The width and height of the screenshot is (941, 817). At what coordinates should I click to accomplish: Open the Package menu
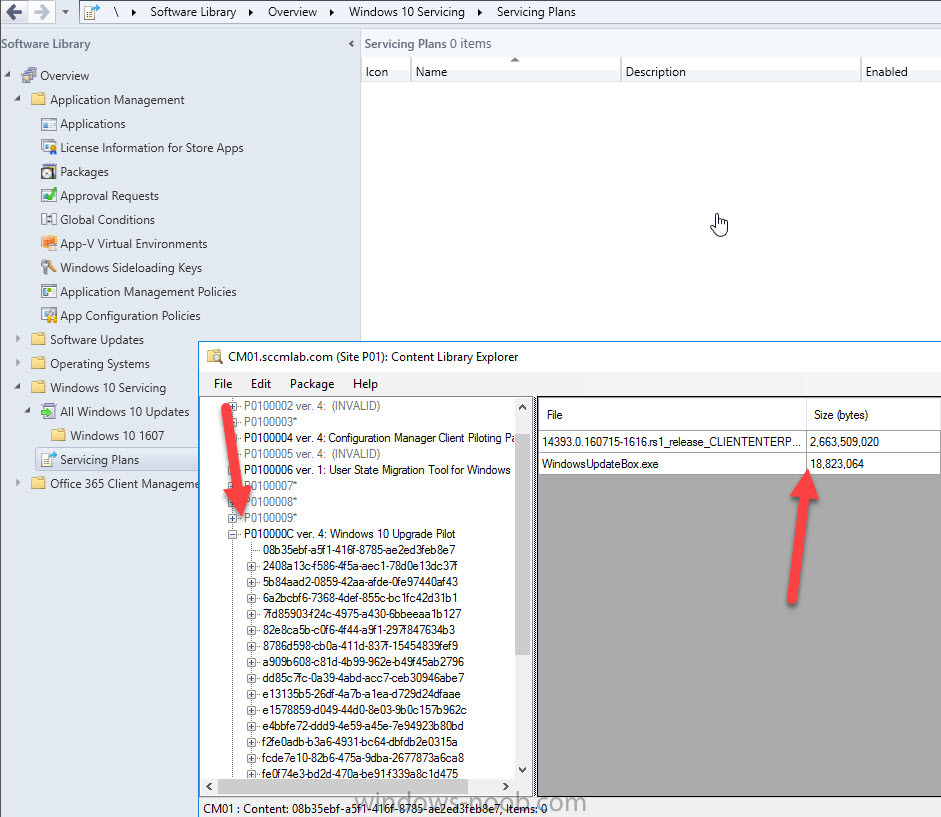[x=312, y=384]
